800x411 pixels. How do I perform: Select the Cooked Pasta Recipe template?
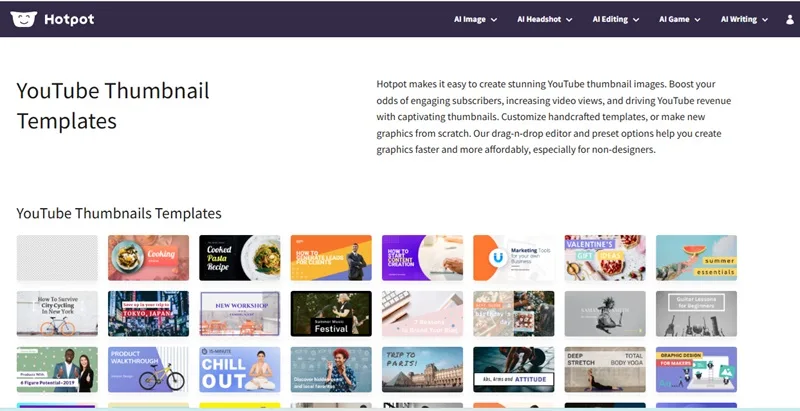pyautogui.click(x=240, y=258)
